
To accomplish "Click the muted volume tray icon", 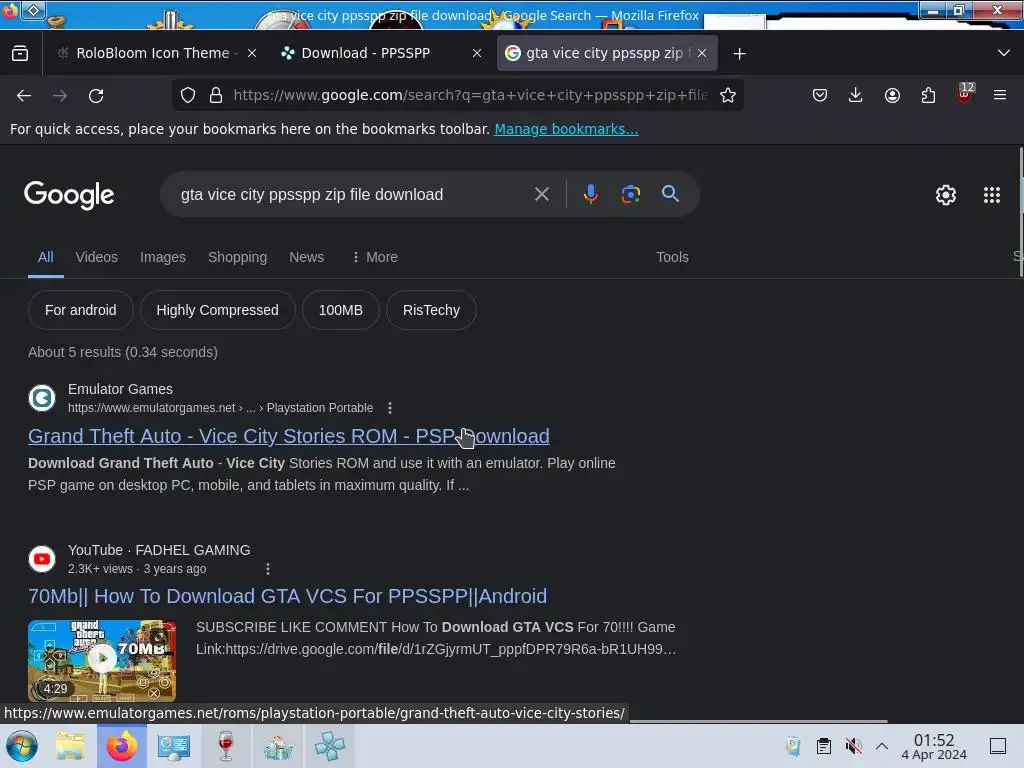I will (x=853, y=746).
